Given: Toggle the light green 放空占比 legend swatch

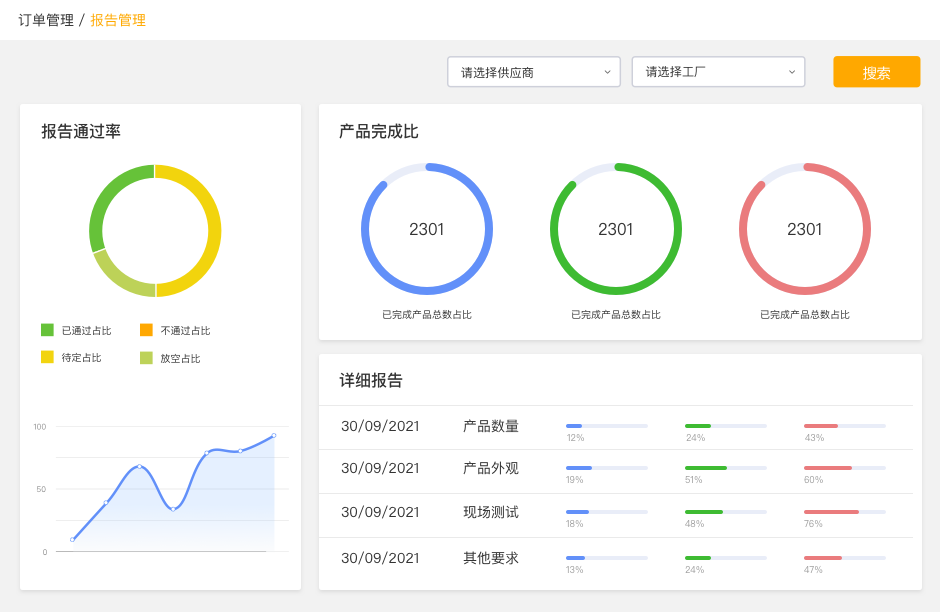Looking at the screenshot, I should point(146,358).
